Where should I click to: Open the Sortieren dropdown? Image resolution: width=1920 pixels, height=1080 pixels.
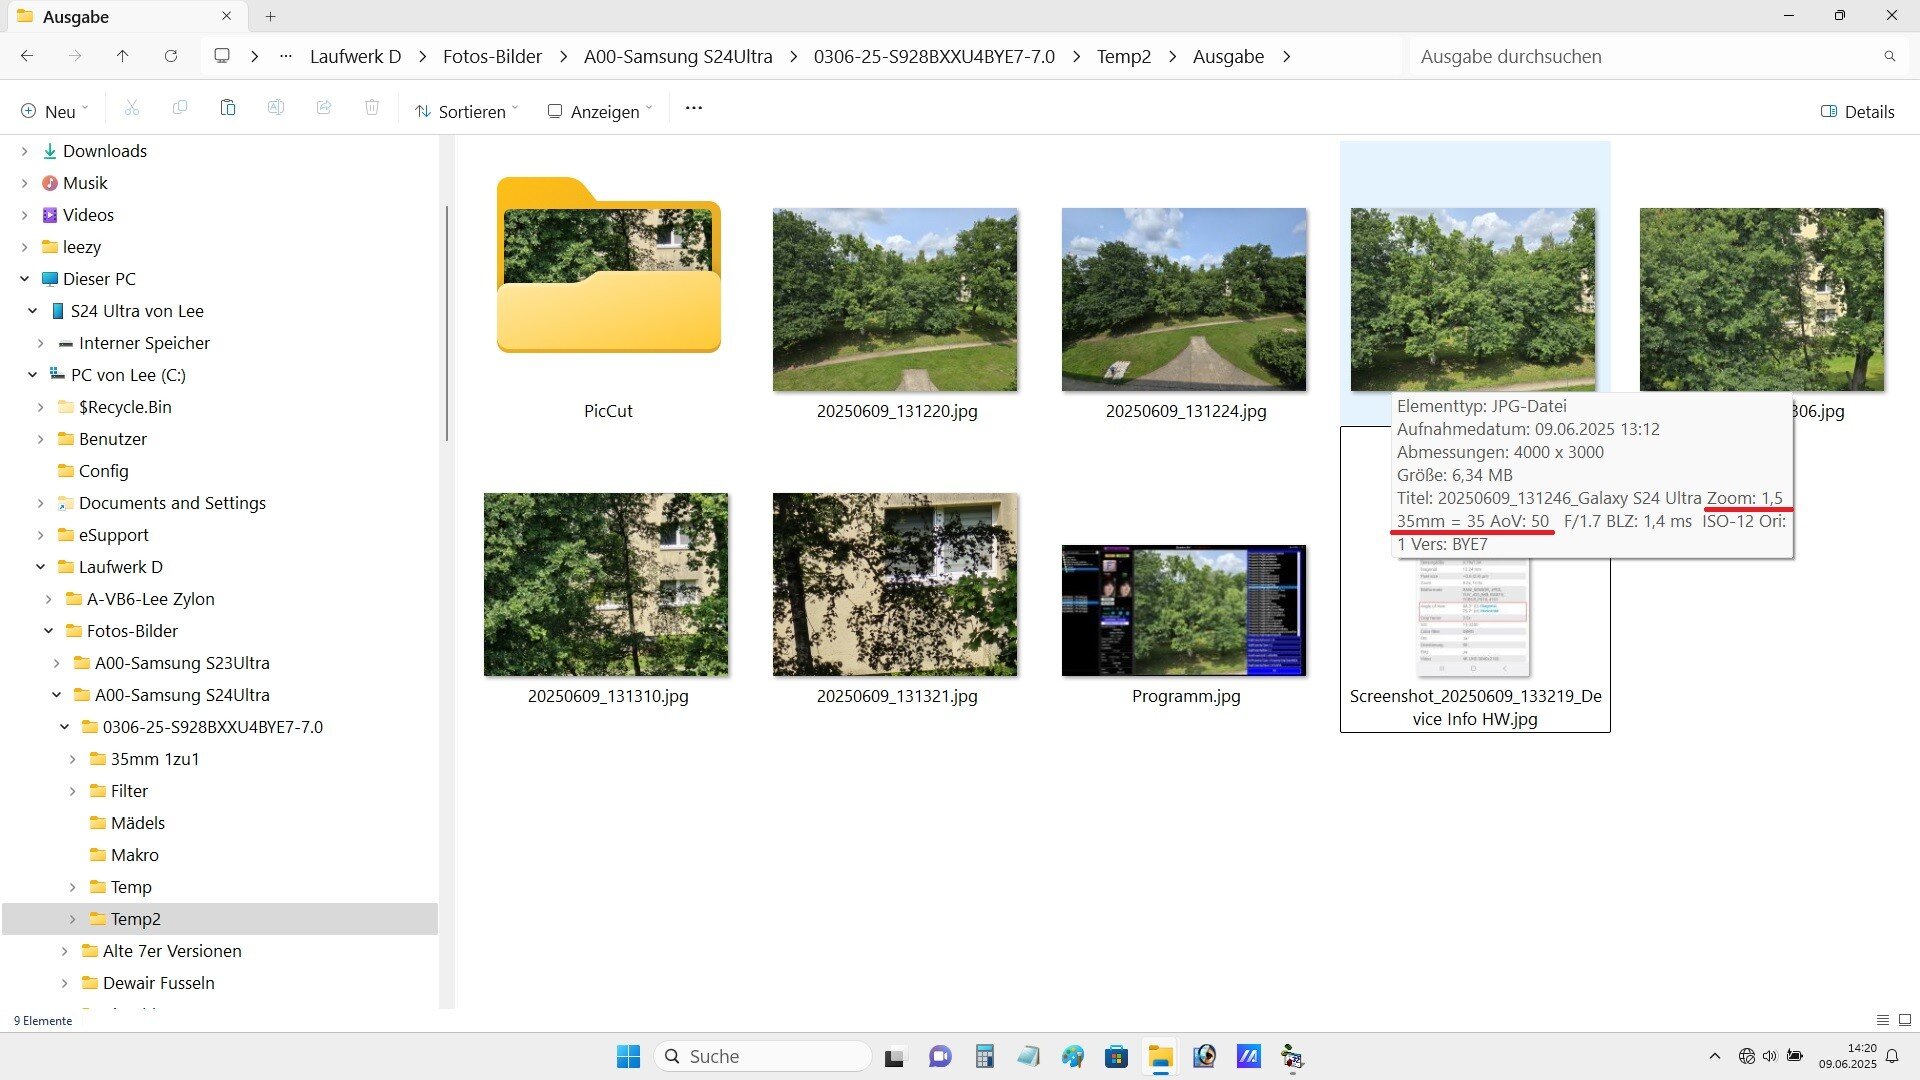point(467,111)
